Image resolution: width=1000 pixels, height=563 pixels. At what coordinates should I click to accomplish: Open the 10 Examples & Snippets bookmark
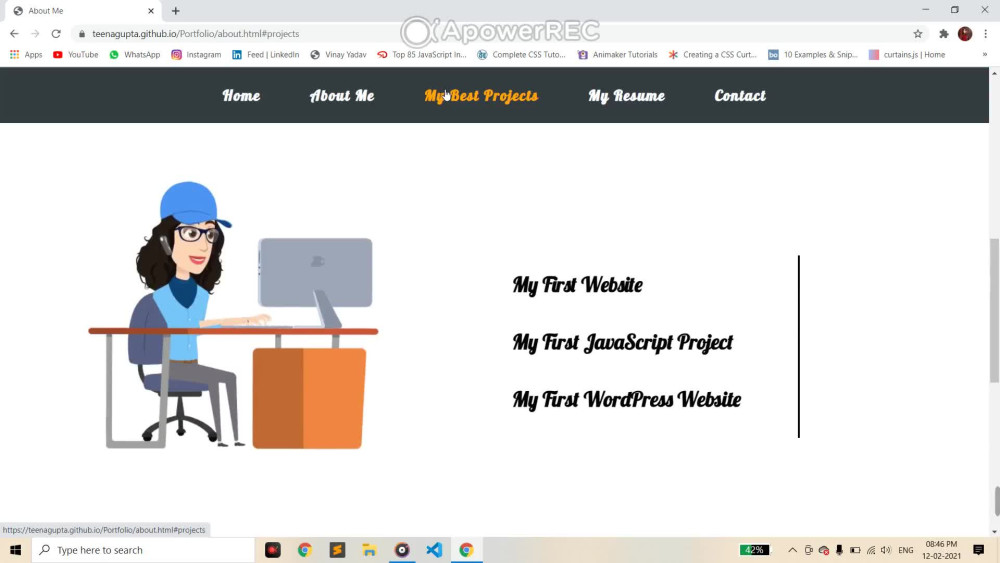pos(813,55)
